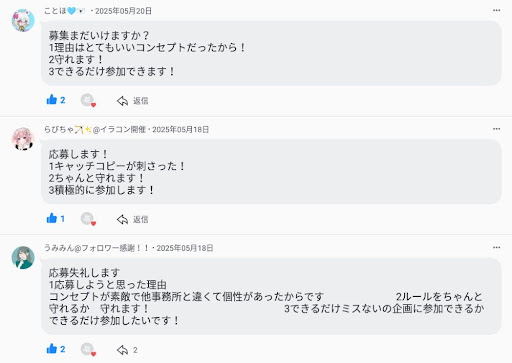
Task: Click 返信 under ことは's comment
Action: click(141, 101)
